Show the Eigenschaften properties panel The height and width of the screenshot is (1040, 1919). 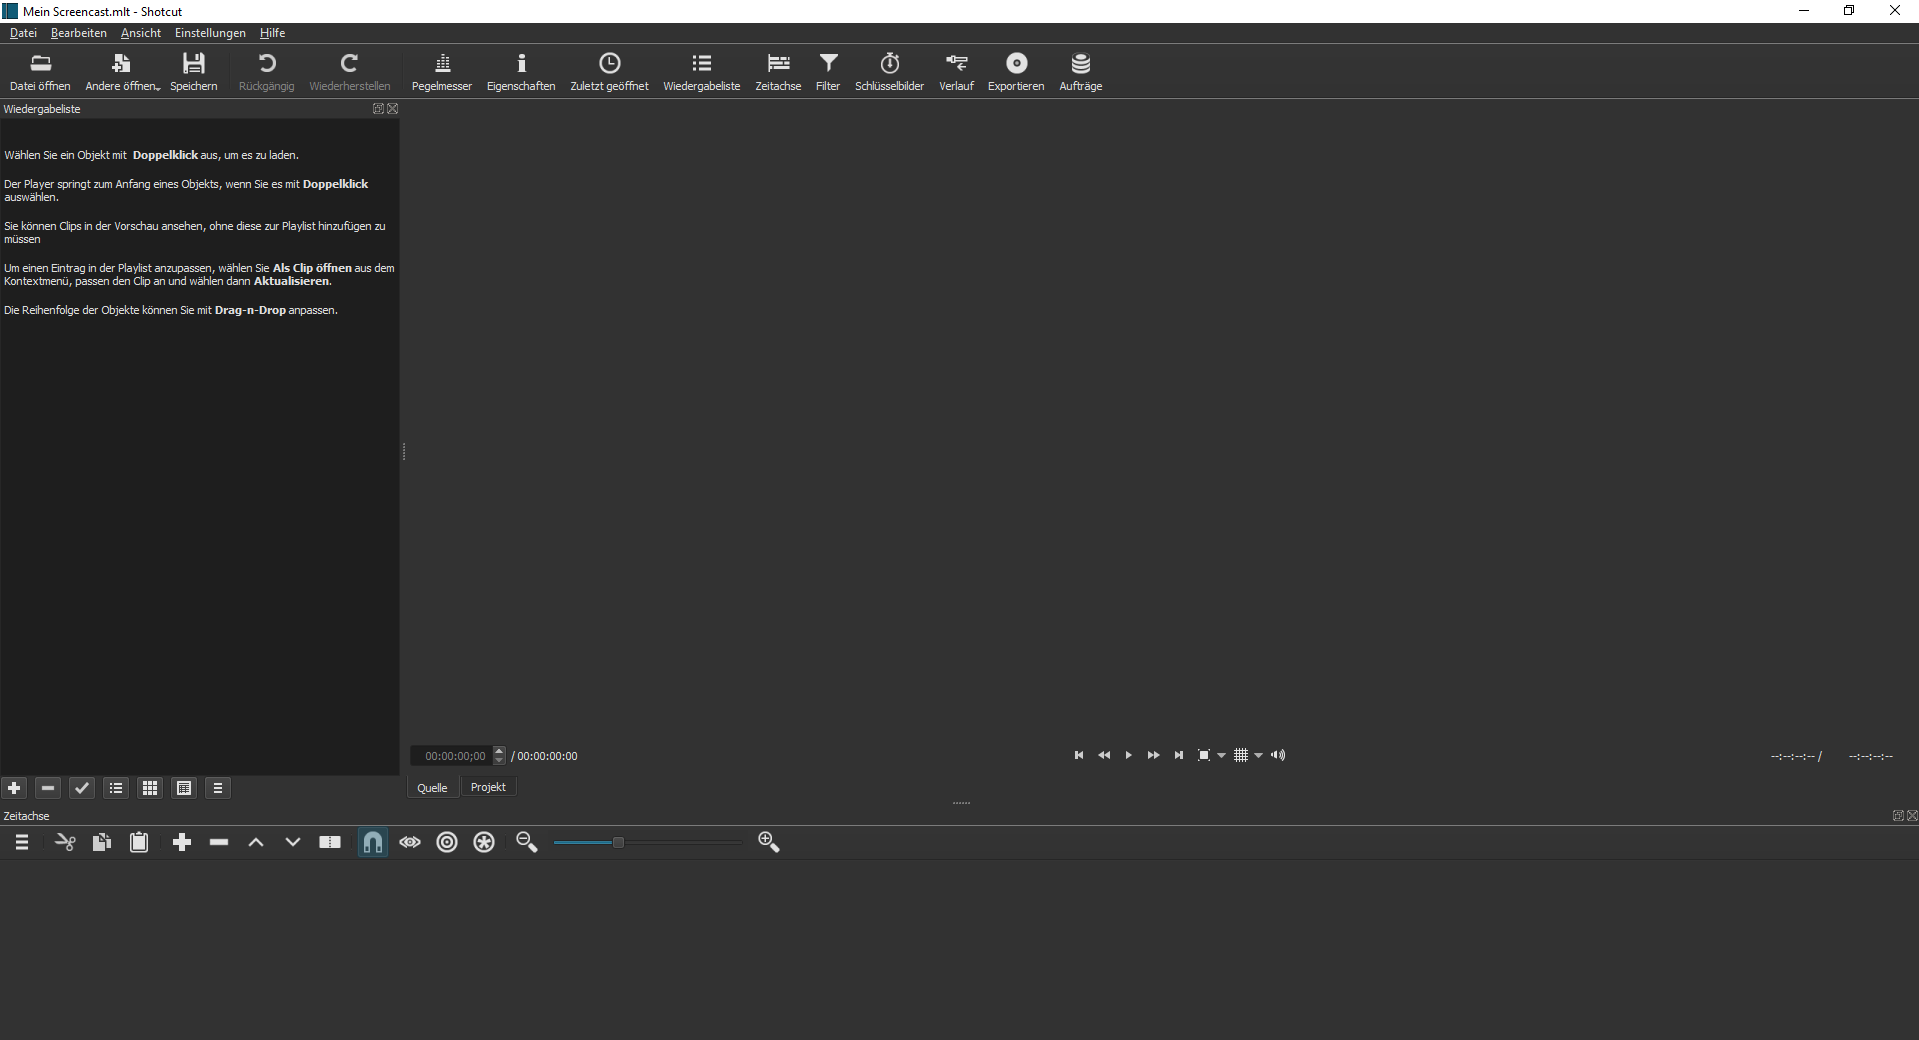[521, 72]
